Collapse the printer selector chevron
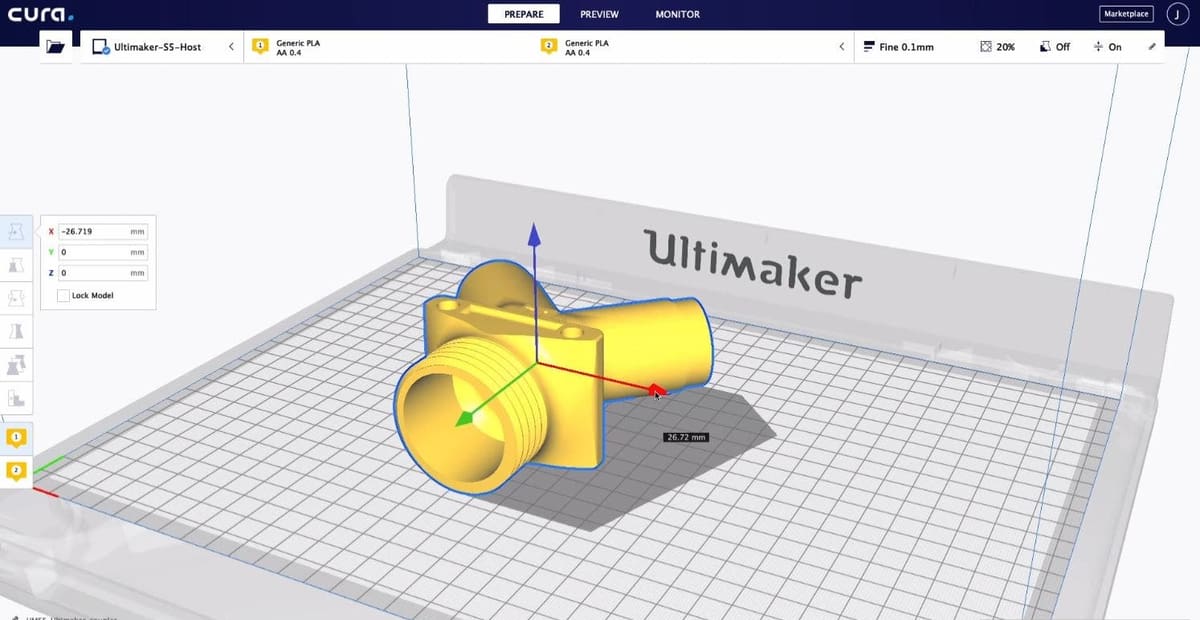The height and width of the screenshot is (620, 1200). pos(231,46)
